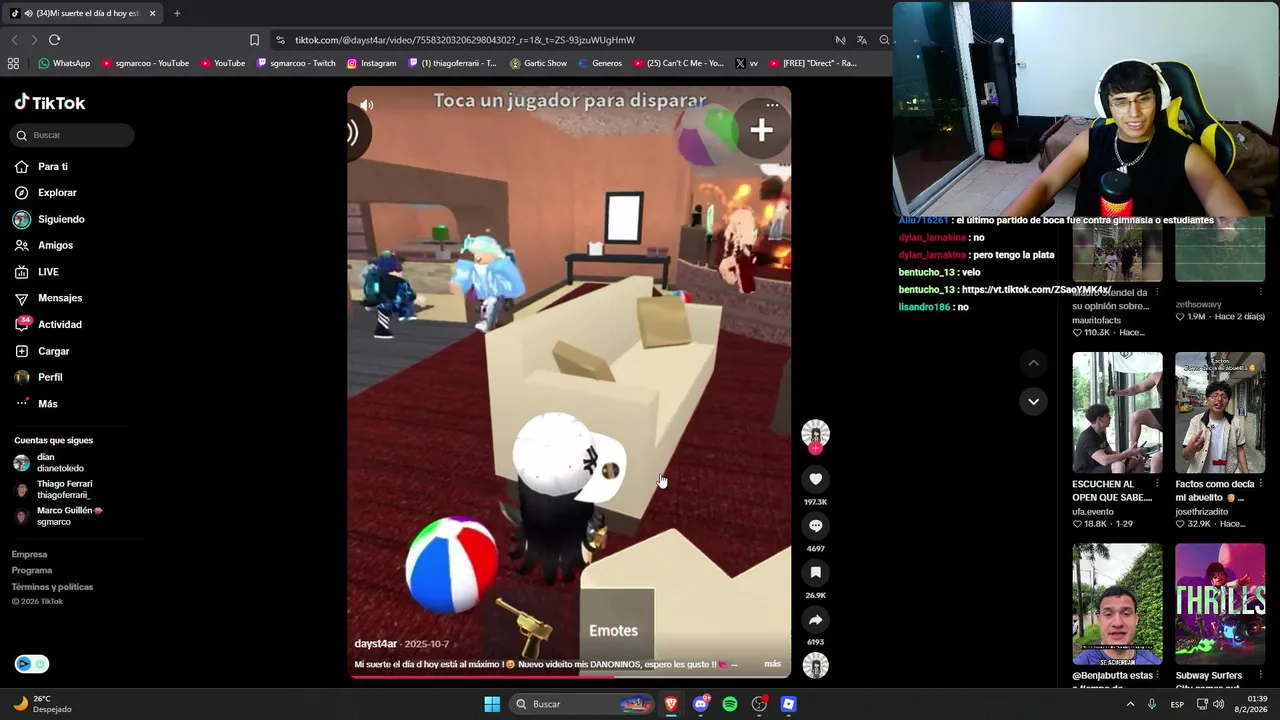Open TikTok home logo
This screenshot has height=720, width=1280.
click(x=50, y=102)
